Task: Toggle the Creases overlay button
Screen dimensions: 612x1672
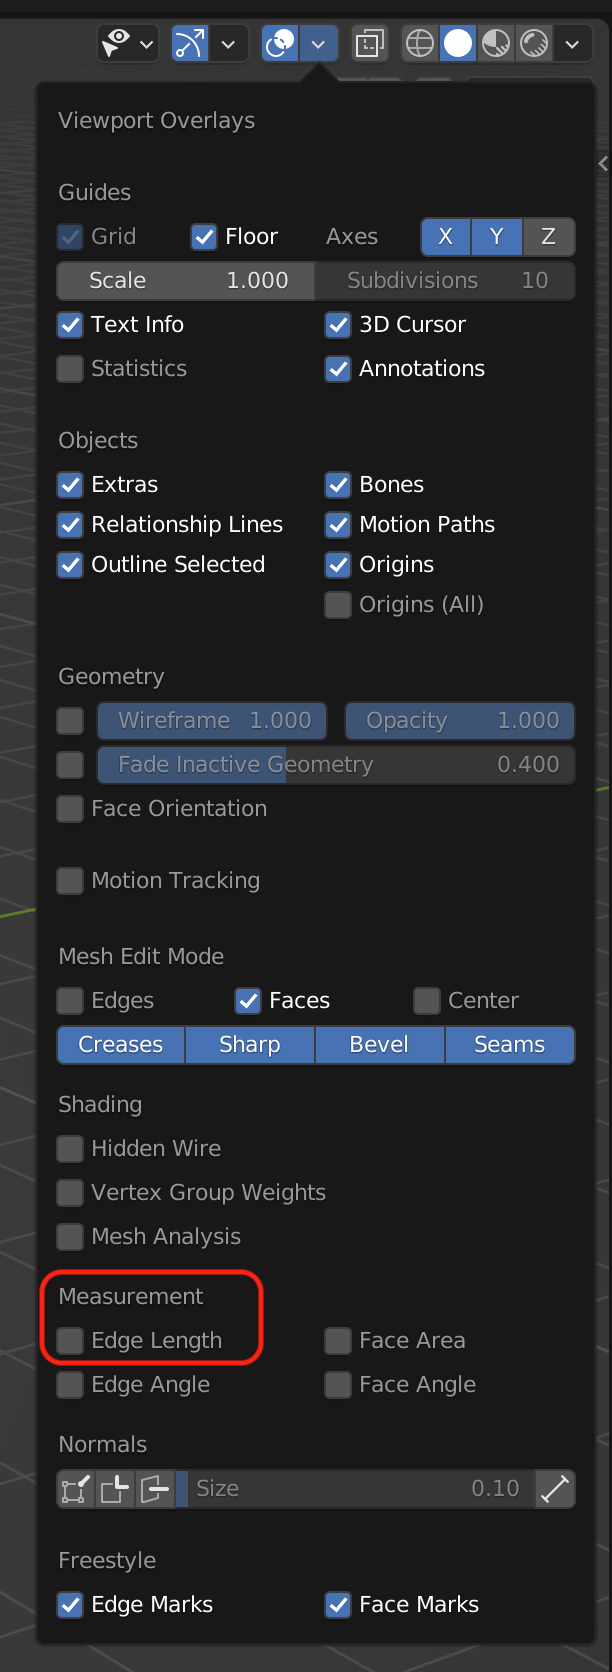Action: [x=121, y=1045]
